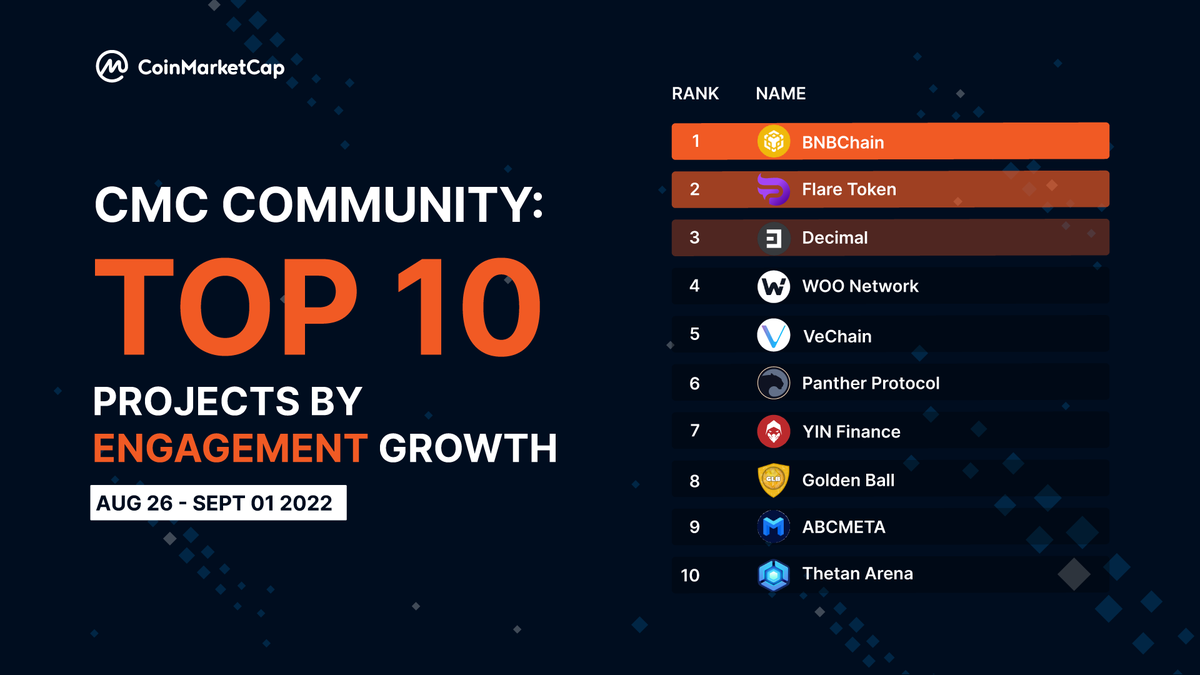Click rank number 5 beside VeChain

click(695, 334)
